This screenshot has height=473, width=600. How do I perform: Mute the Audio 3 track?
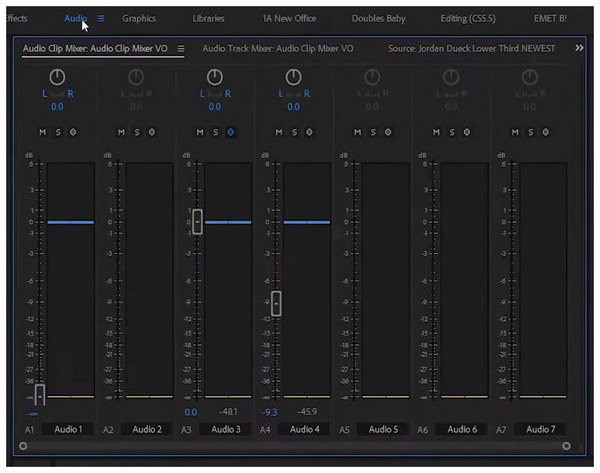coord(200,132)
